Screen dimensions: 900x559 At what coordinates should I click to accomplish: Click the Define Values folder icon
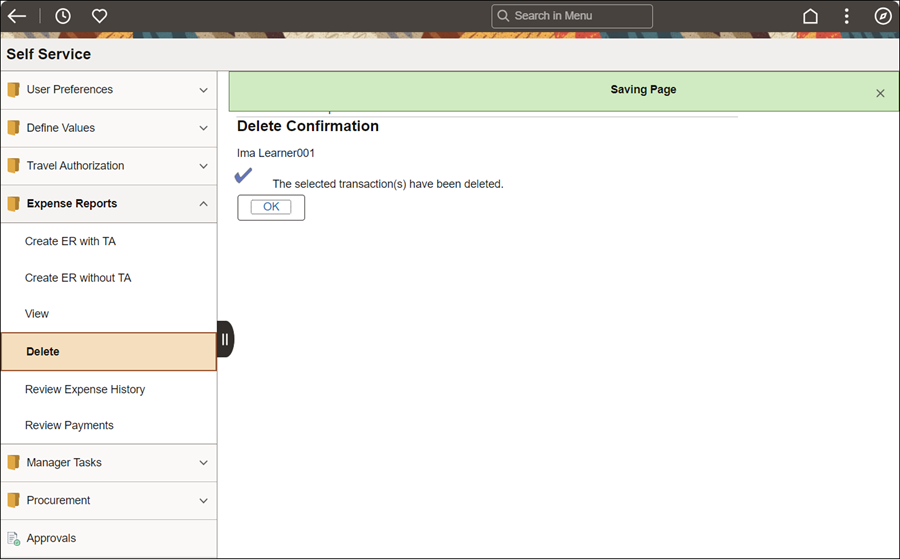pos(13,127)
